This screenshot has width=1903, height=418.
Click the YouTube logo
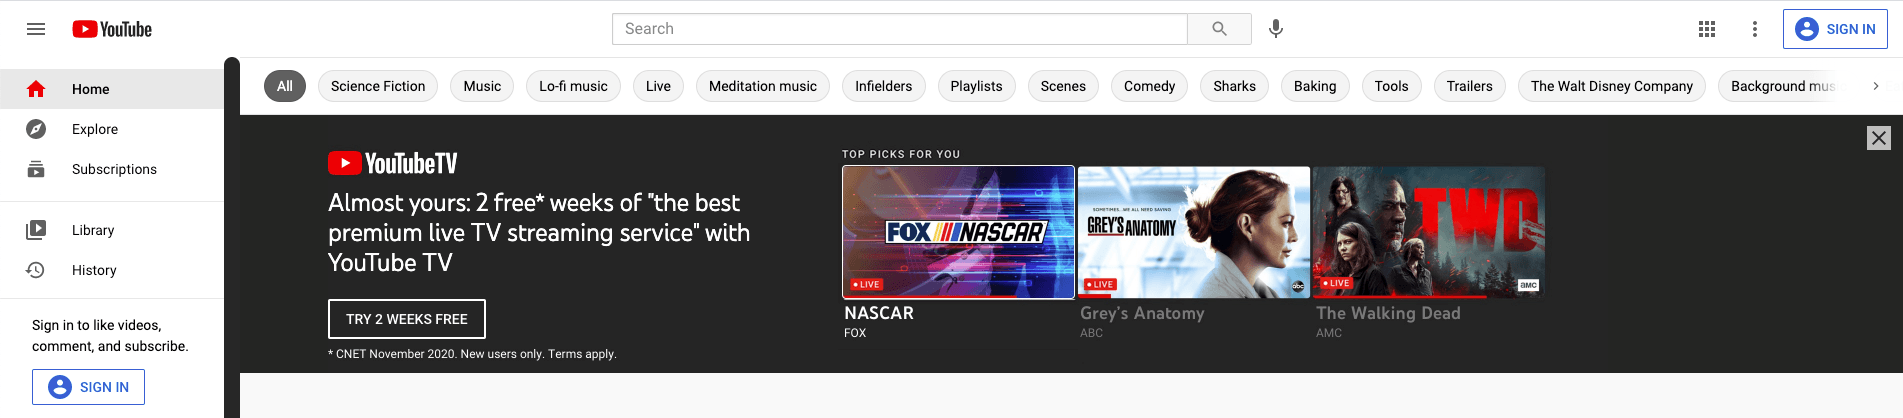pos(112,29)
